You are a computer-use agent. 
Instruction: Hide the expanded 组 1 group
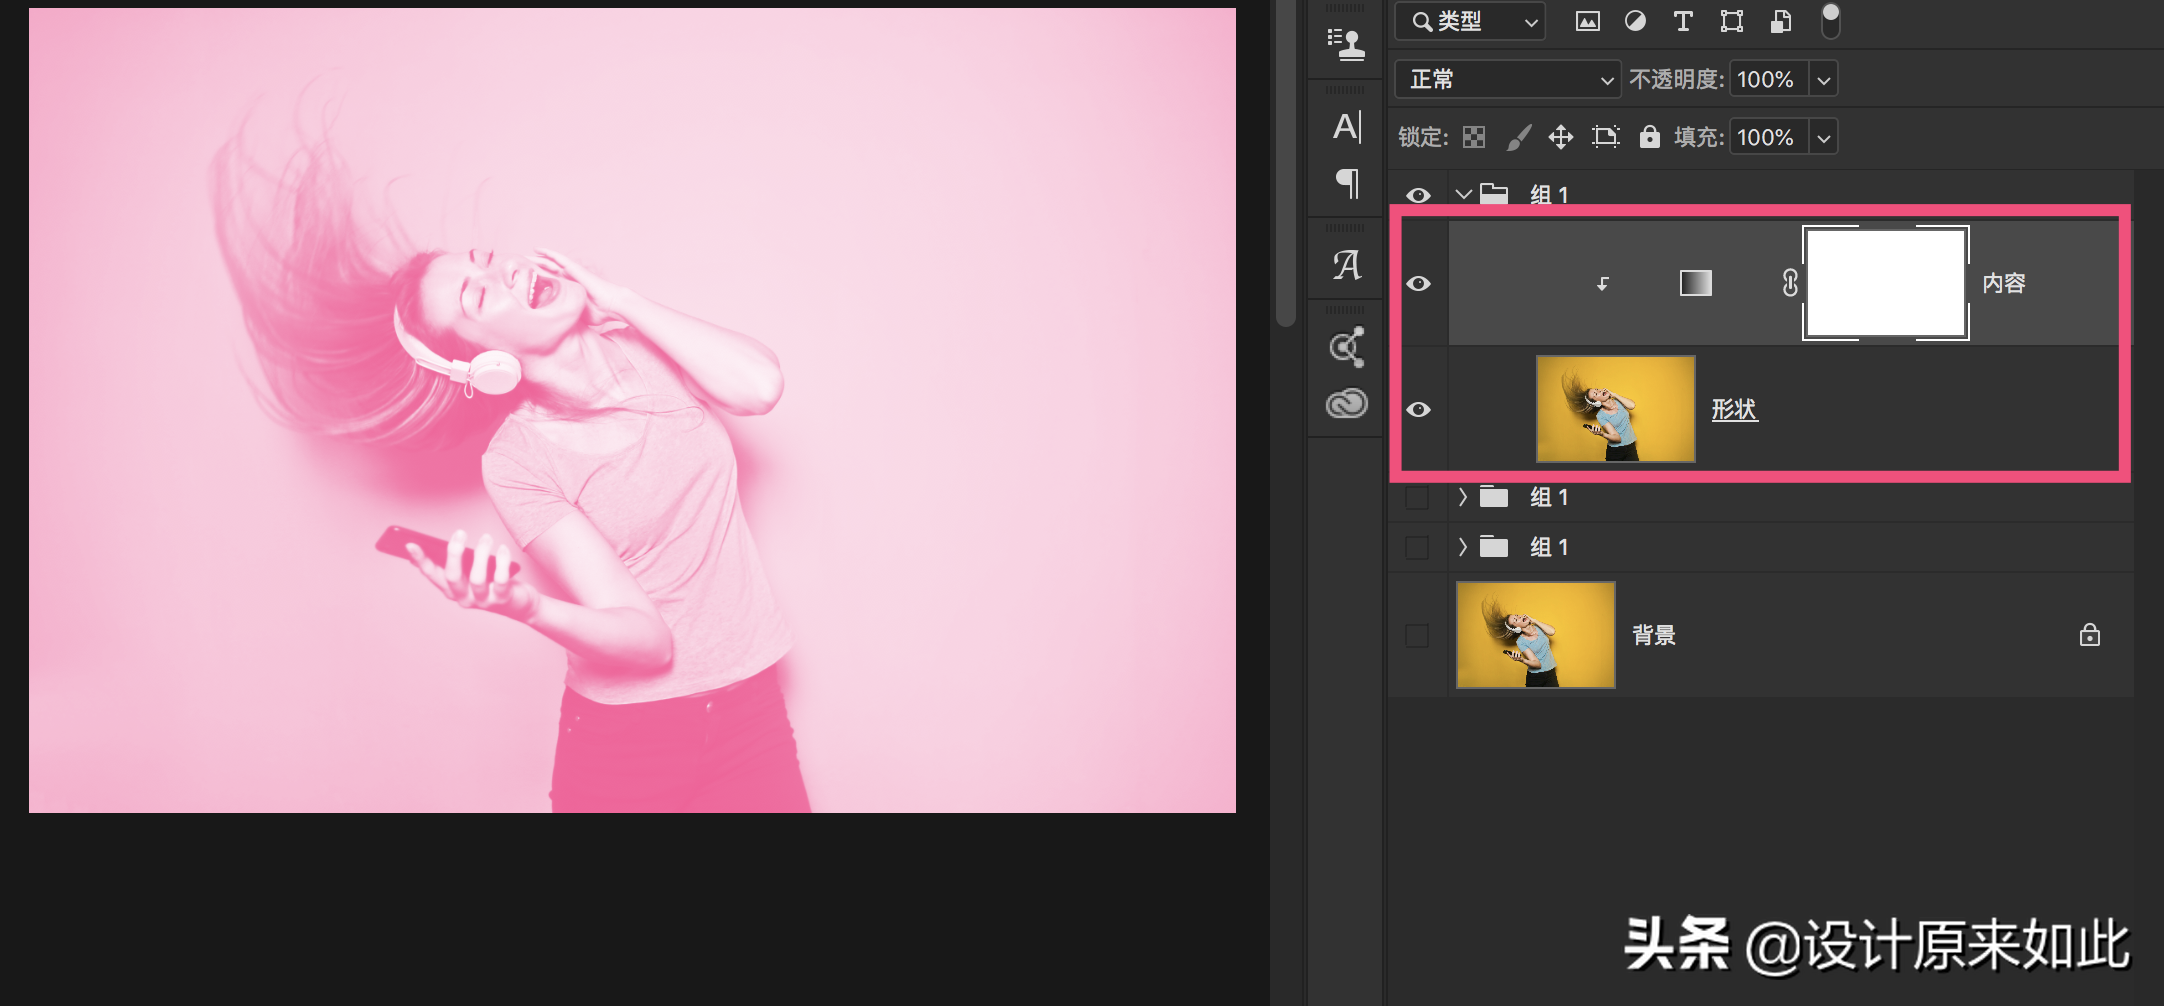click(x=1418, y=195)
